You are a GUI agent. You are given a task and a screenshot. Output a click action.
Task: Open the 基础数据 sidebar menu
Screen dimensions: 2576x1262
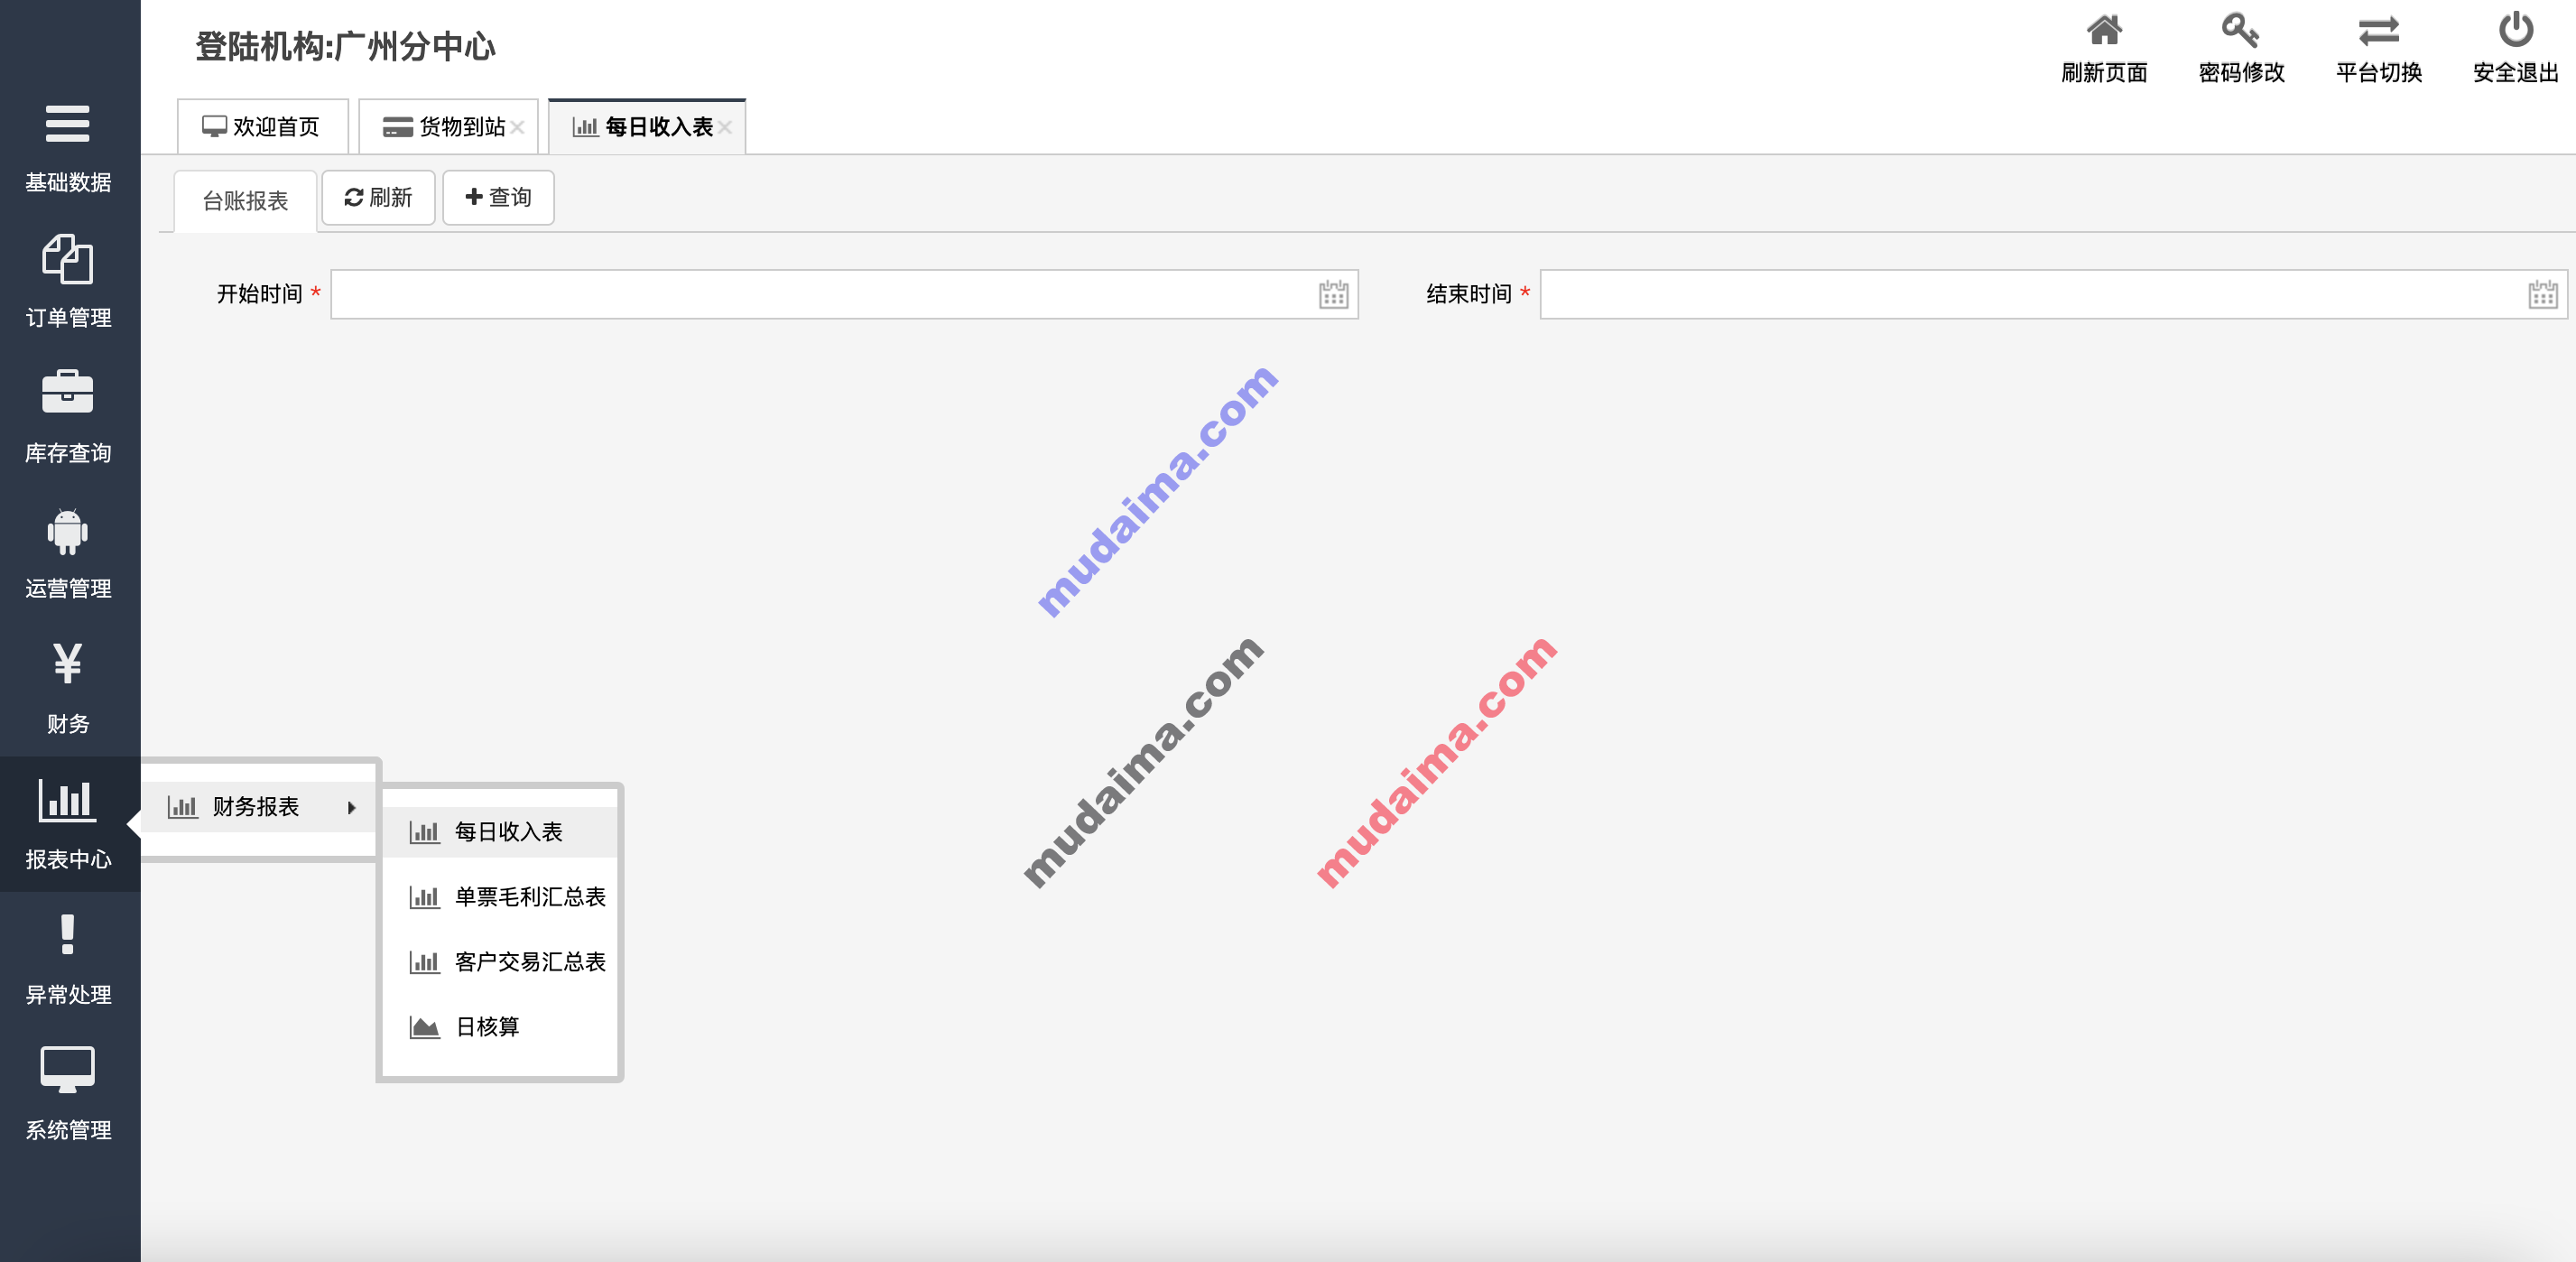click(68, 148)
